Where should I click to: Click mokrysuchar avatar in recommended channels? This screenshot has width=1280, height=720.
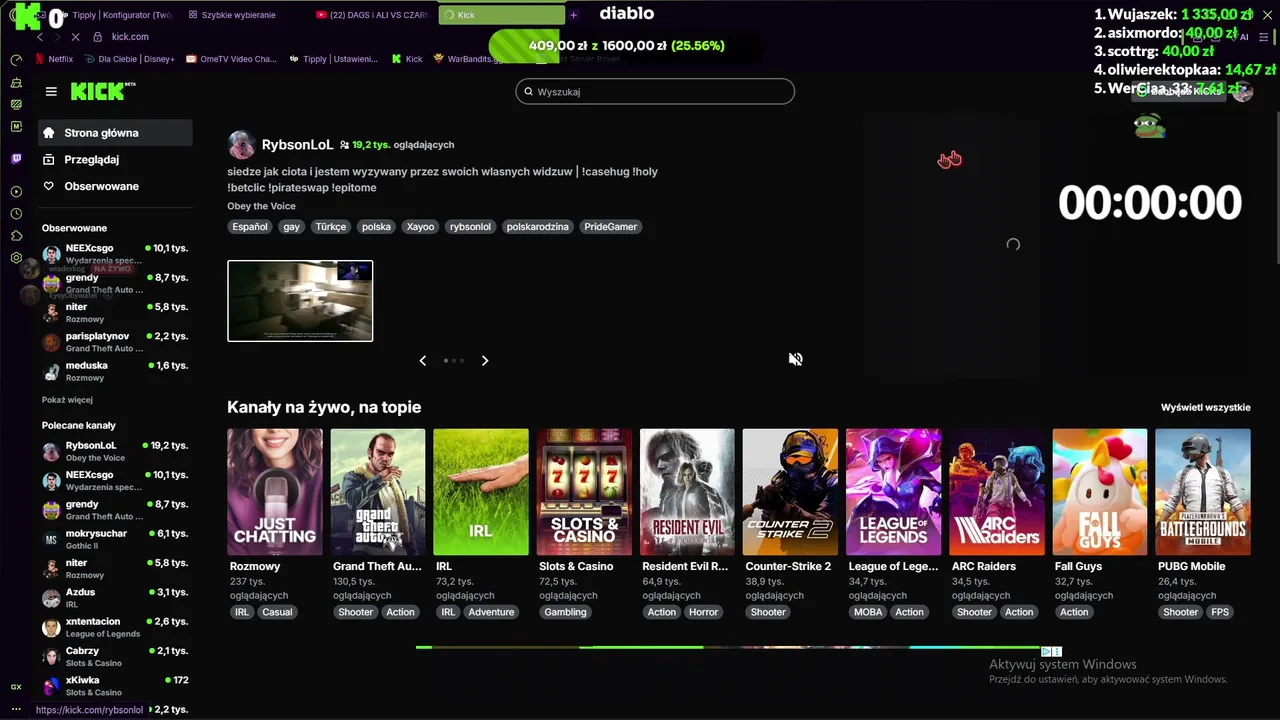click(x=51, y=539)
